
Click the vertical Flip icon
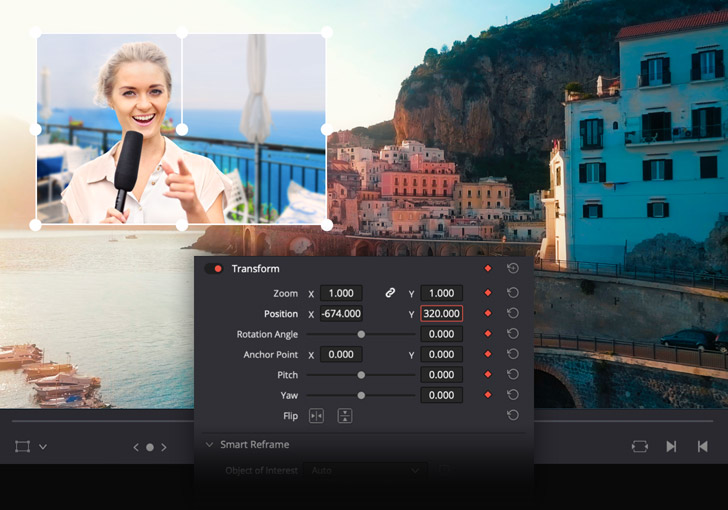click(x=344, y=416)
